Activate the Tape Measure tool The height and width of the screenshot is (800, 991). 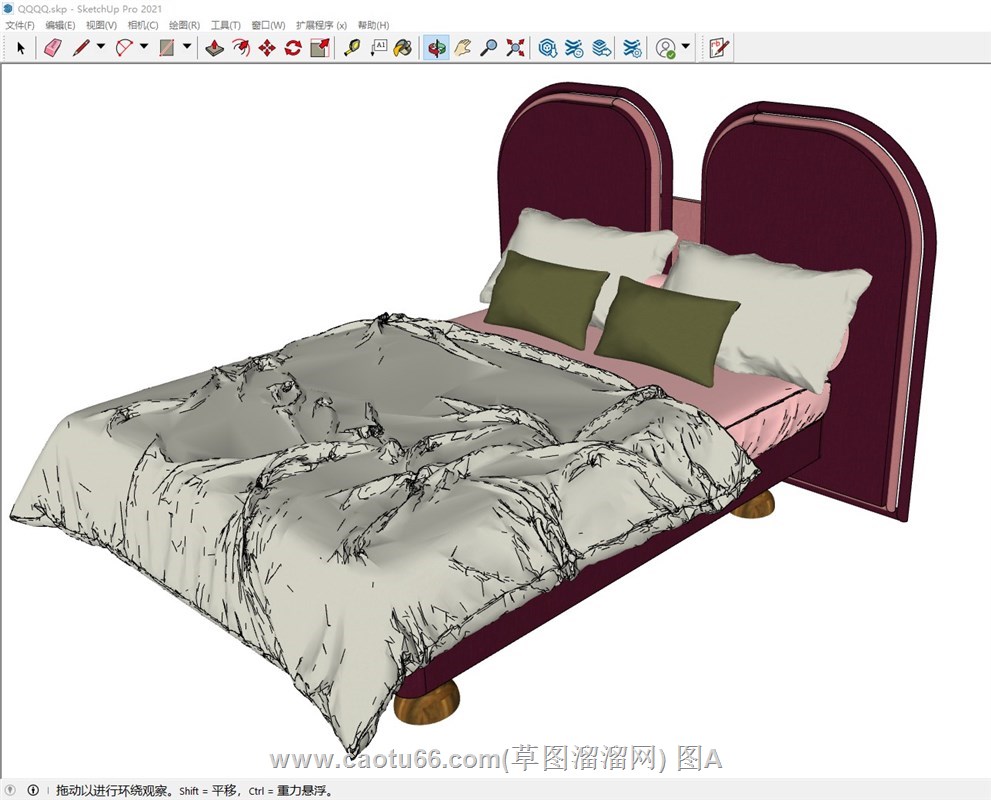[352, 47]
